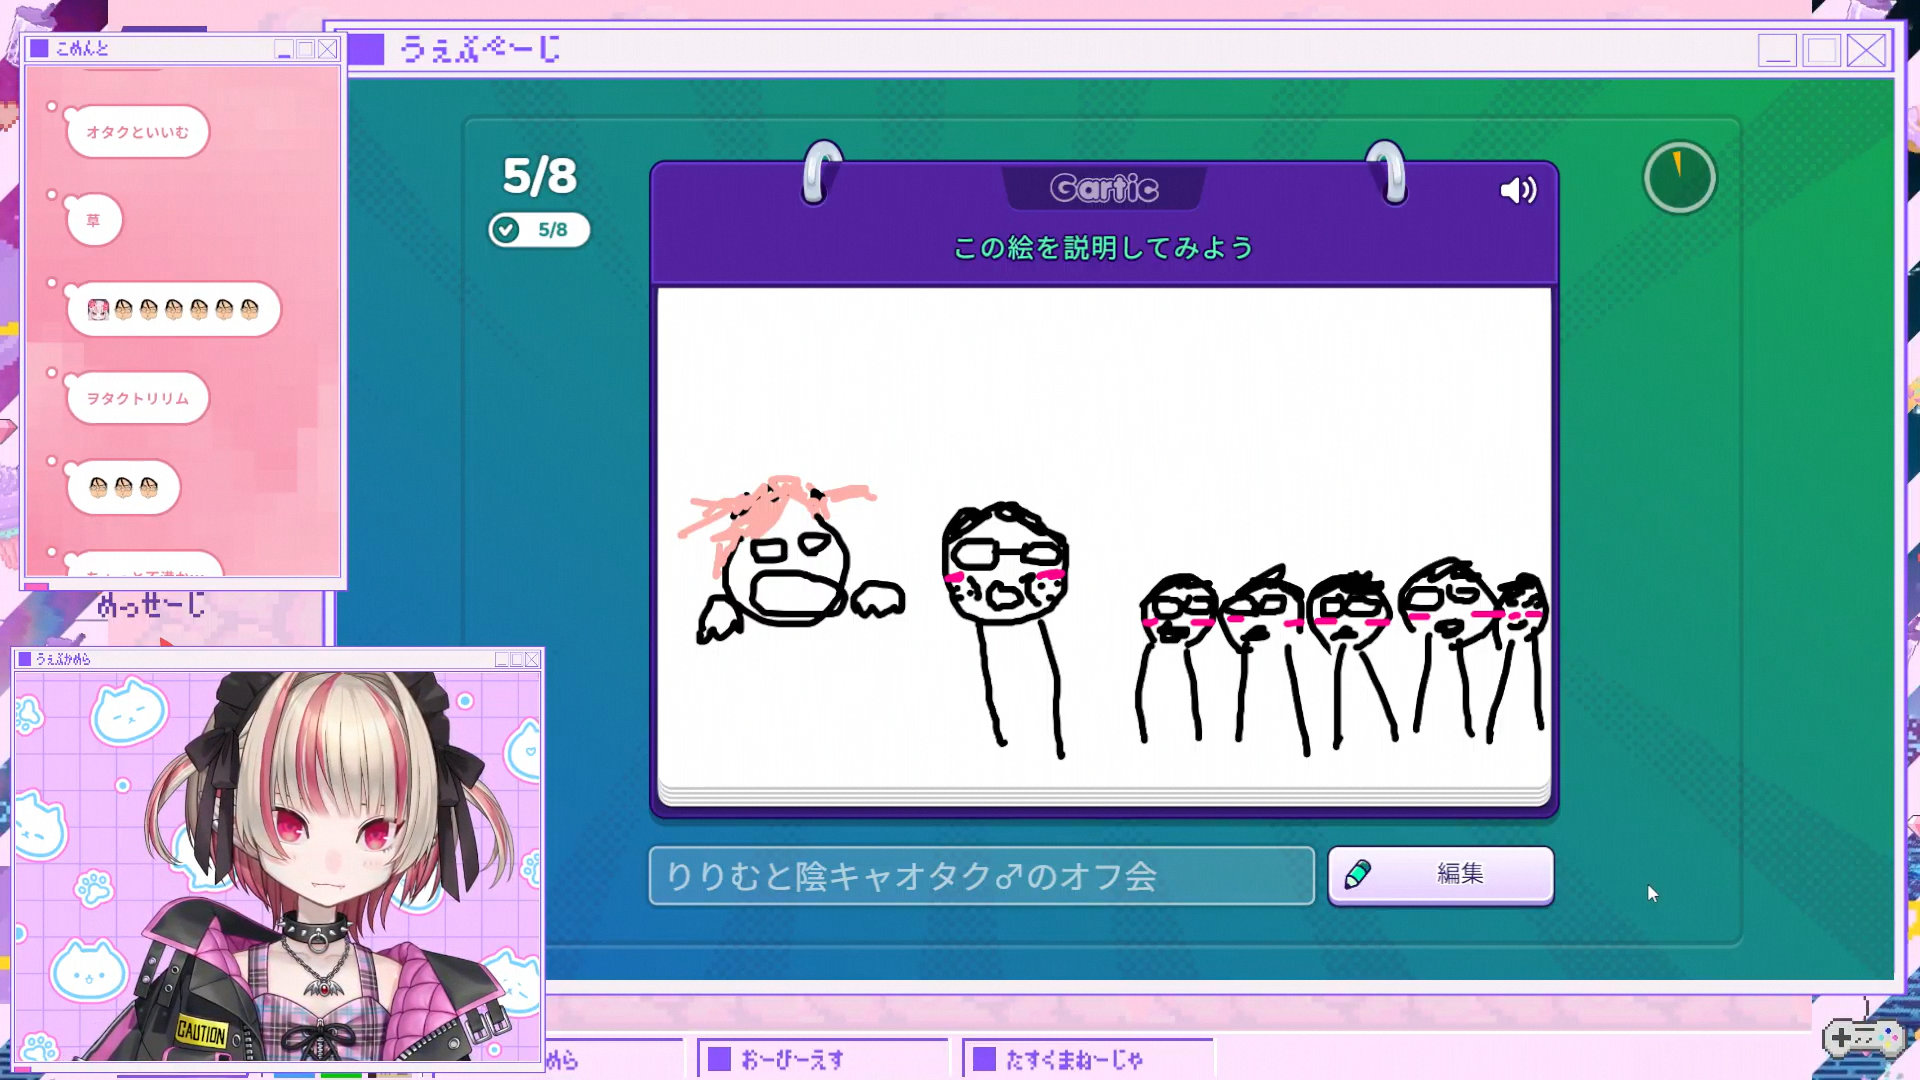
Task: Click the round countdown timer icon
Action: 1679,178
